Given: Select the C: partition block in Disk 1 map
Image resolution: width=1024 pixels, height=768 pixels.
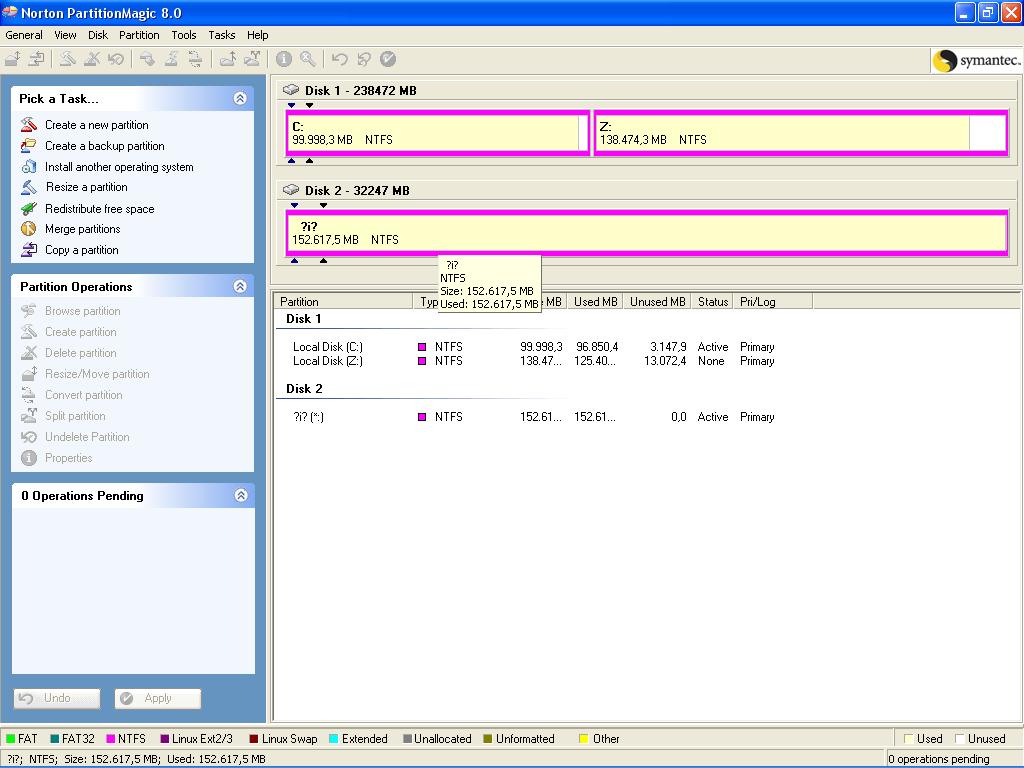Looking at the screenshot, I should pyautogui.click(x=438, y=133).
